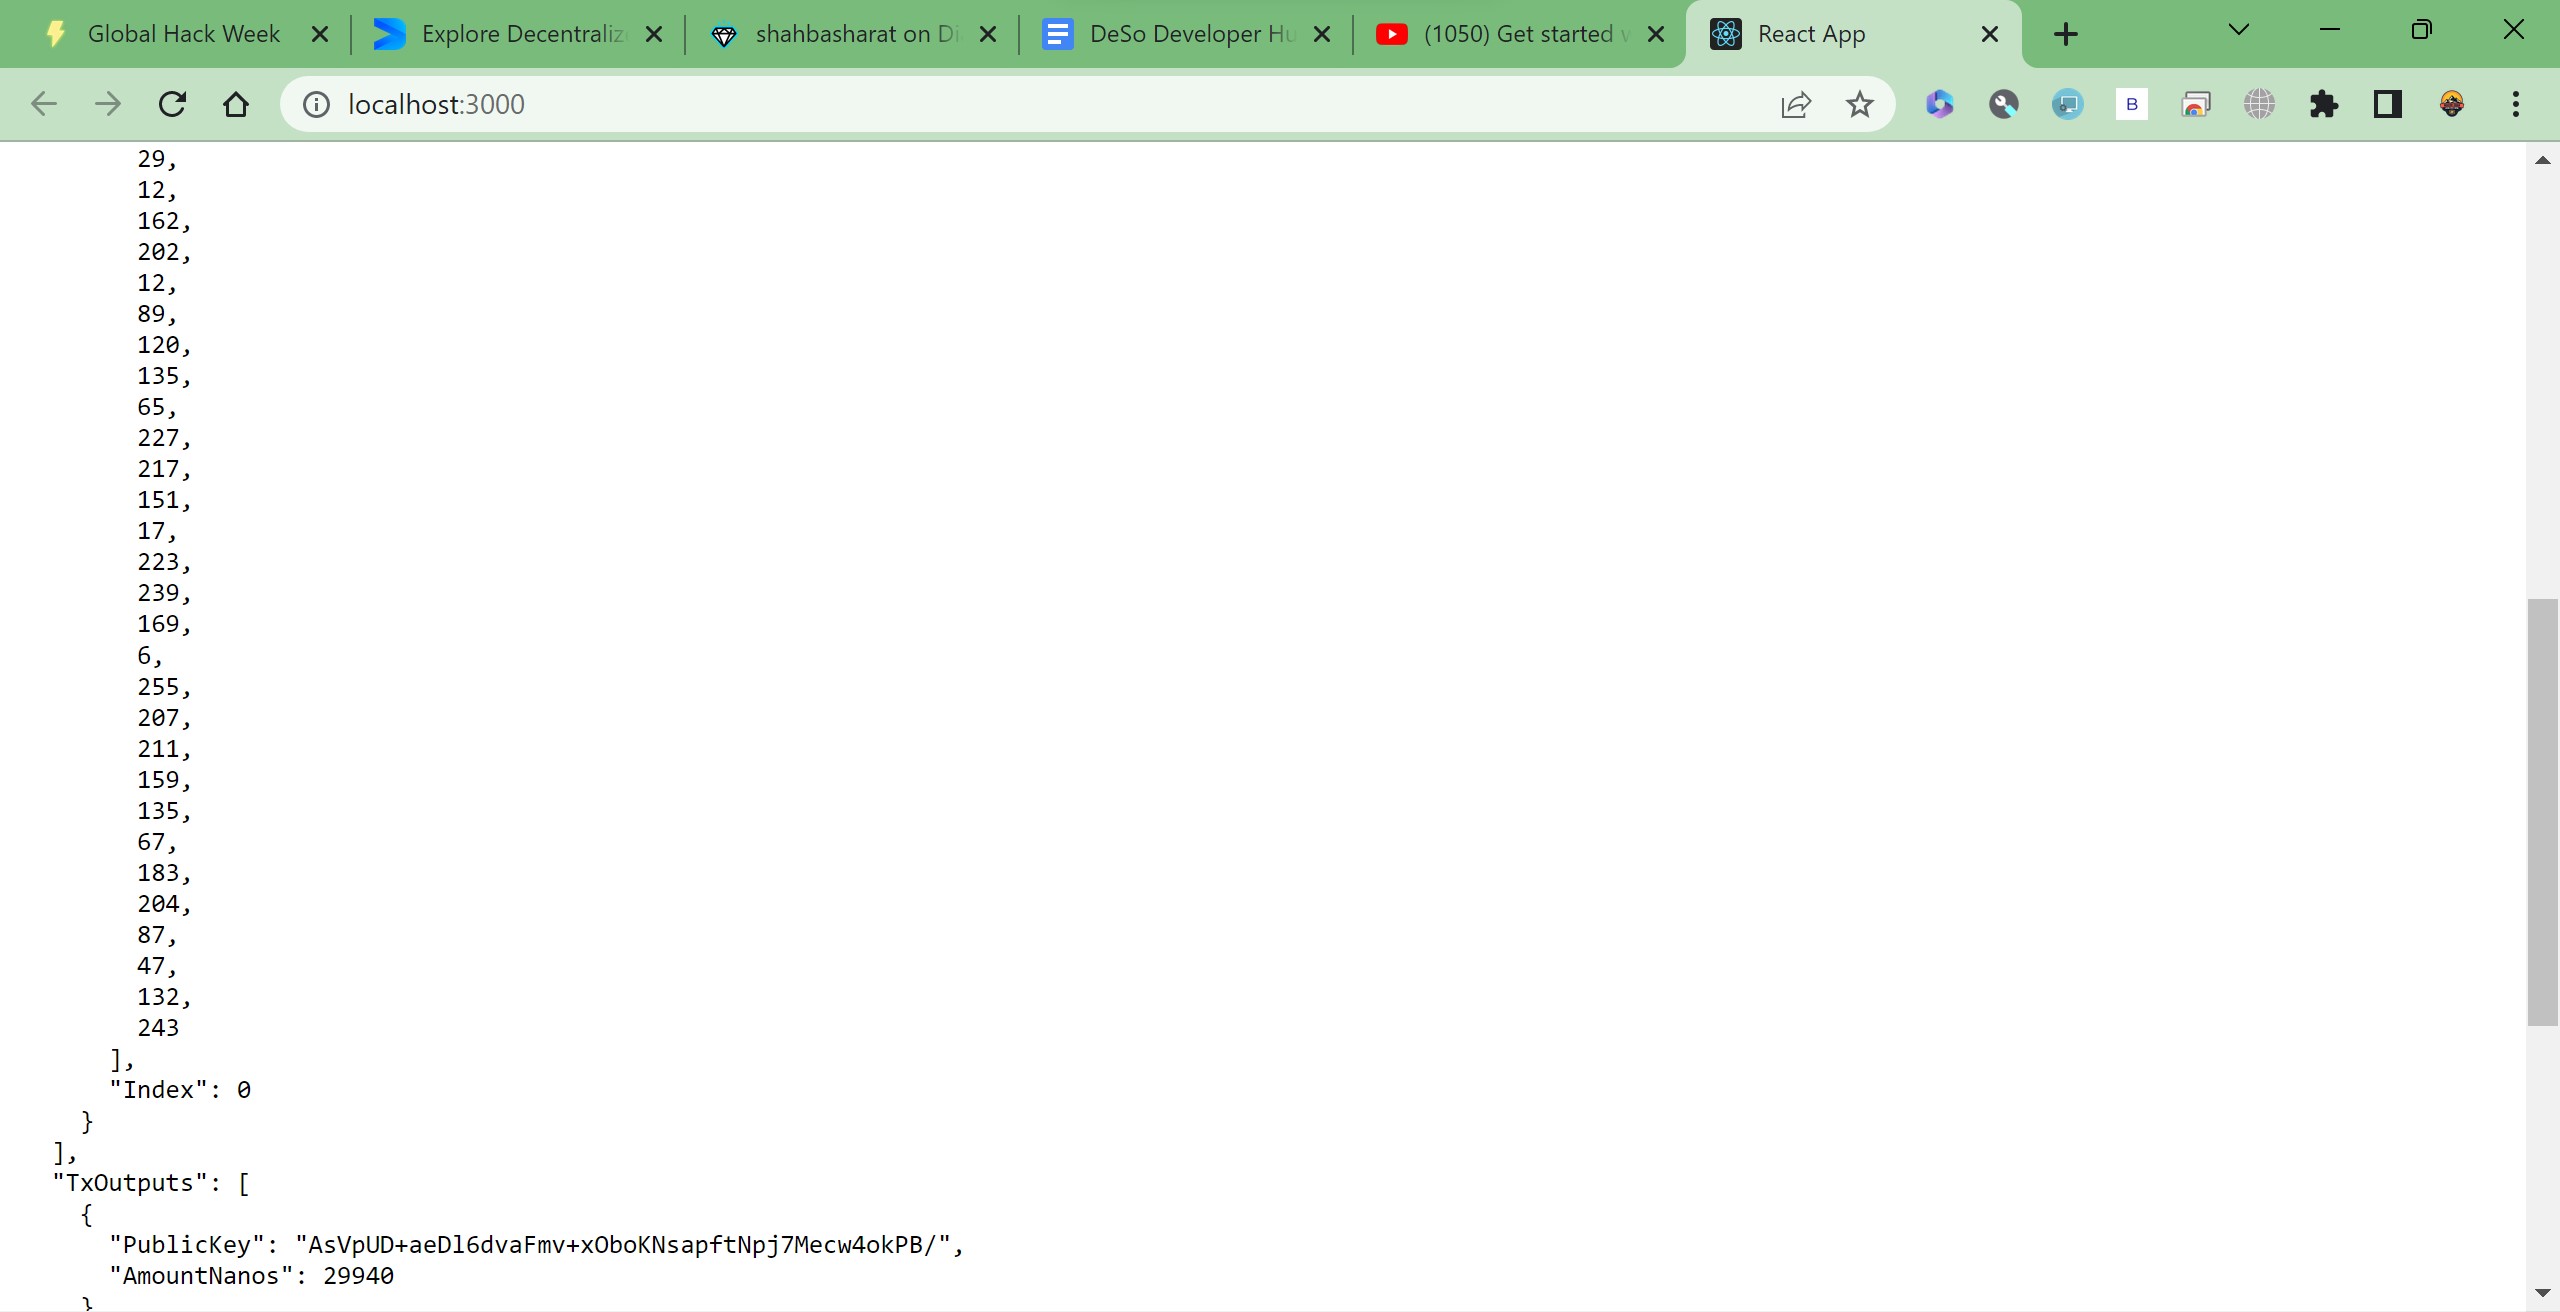
Task: Switch to DeSo Developer Hub tab
Action: (x=1190, y=34)
